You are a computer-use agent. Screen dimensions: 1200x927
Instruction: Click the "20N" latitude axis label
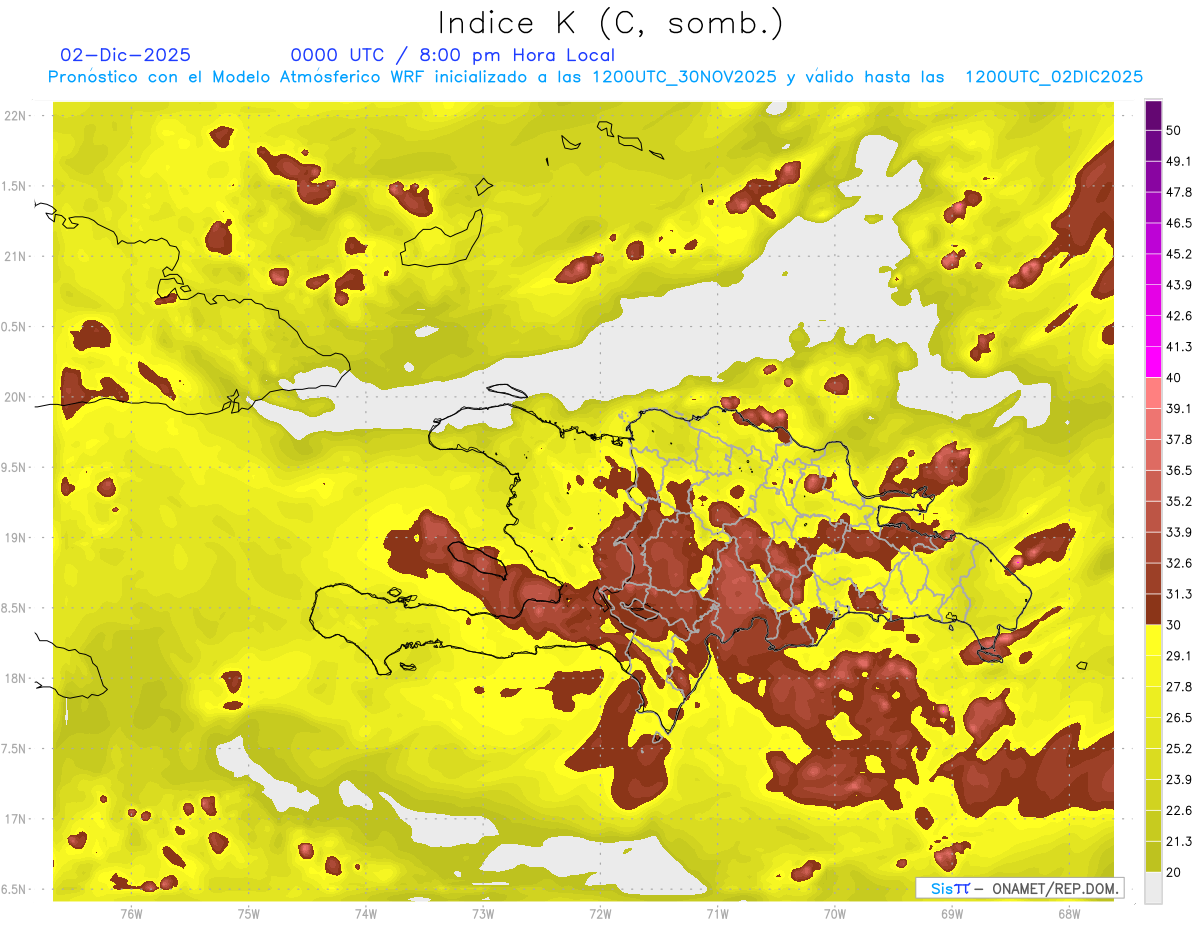point(16,397)
